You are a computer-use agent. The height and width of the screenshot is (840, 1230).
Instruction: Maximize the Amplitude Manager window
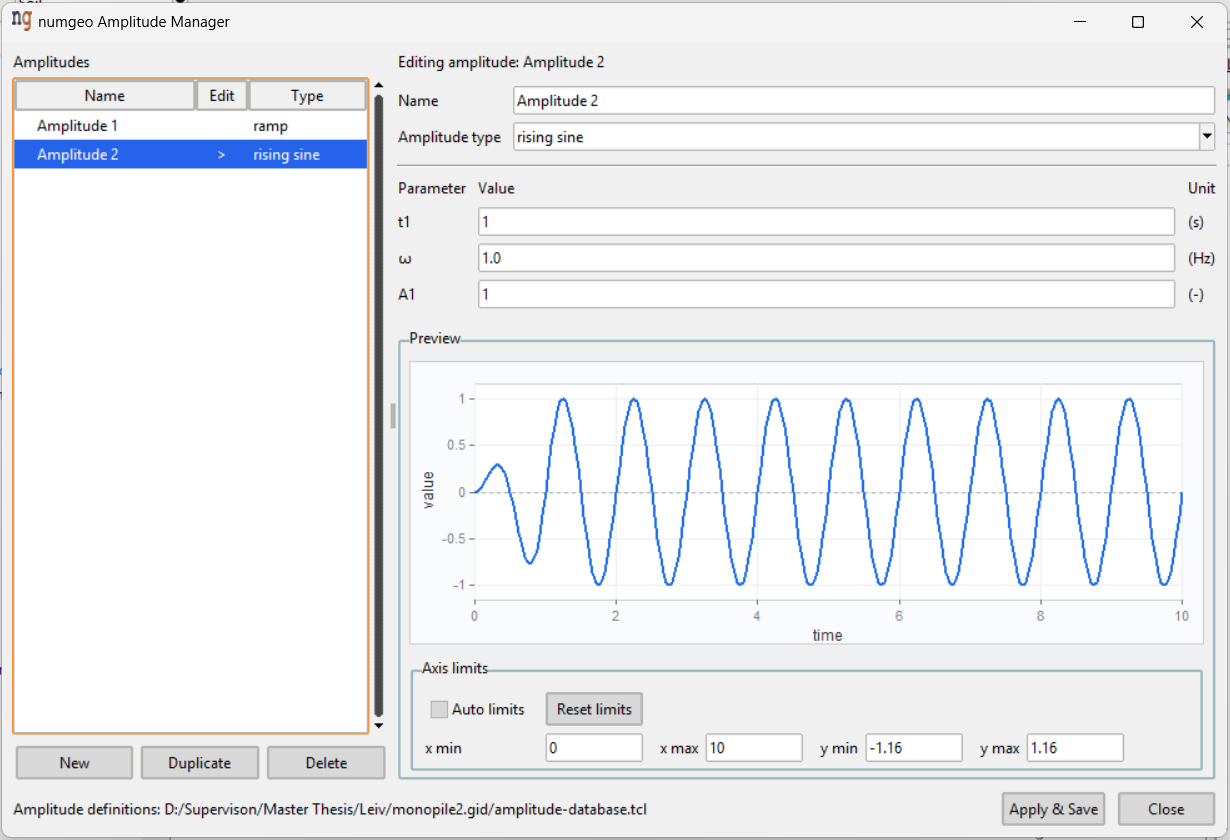coord(1138,22)
